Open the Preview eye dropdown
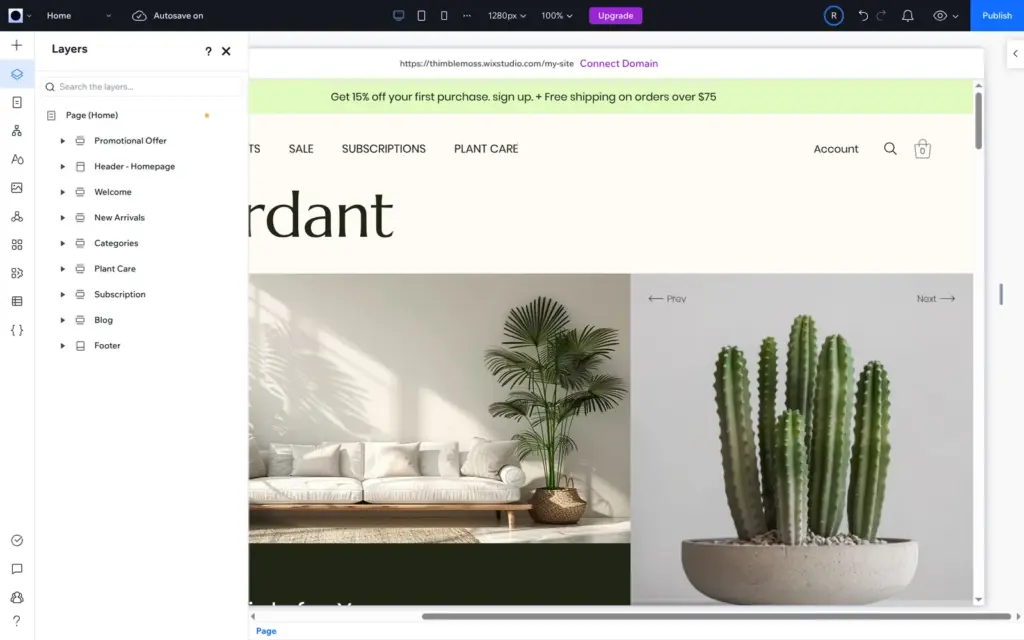Viewport: 1024px width, 640px height. pyautogui.click(x=946, y=16)
